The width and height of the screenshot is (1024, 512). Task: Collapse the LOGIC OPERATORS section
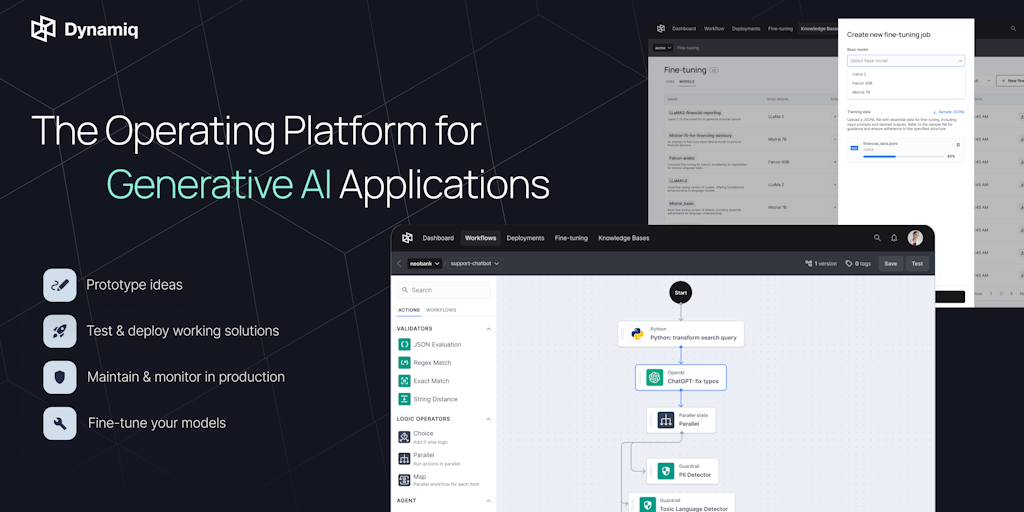click(x=488, y=419)
